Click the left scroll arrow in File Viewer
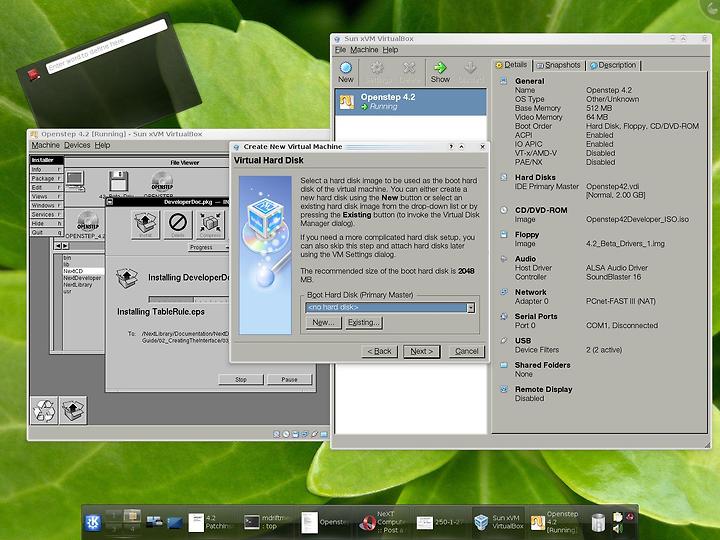The height and width of the screenshot is (540, 720). [x=57, y=246]
